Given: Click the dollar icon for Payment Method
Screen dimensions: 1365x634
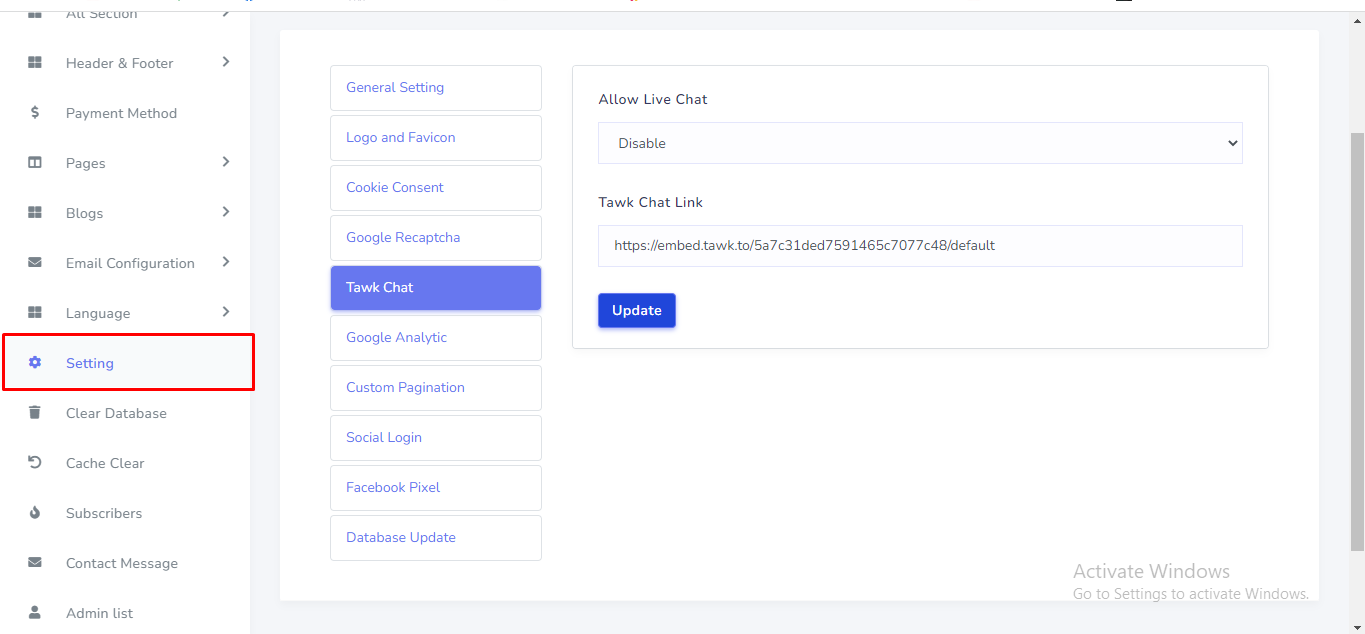Looking at the screenshot, I should [35, 113].
